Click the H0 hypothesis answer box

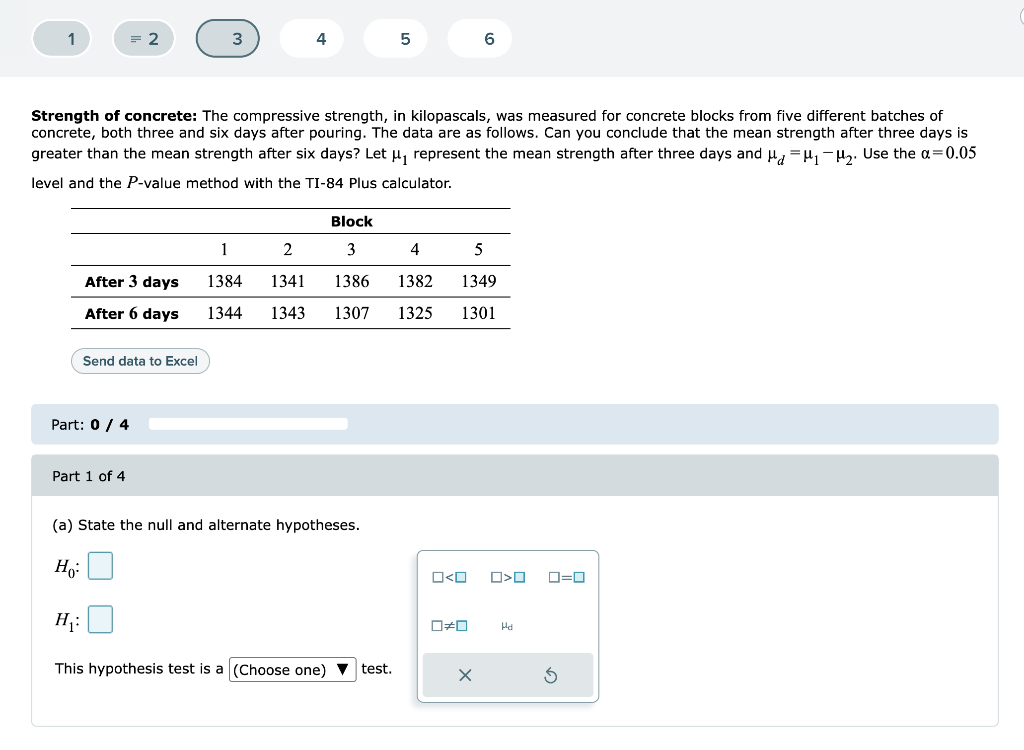coord(100,565)
